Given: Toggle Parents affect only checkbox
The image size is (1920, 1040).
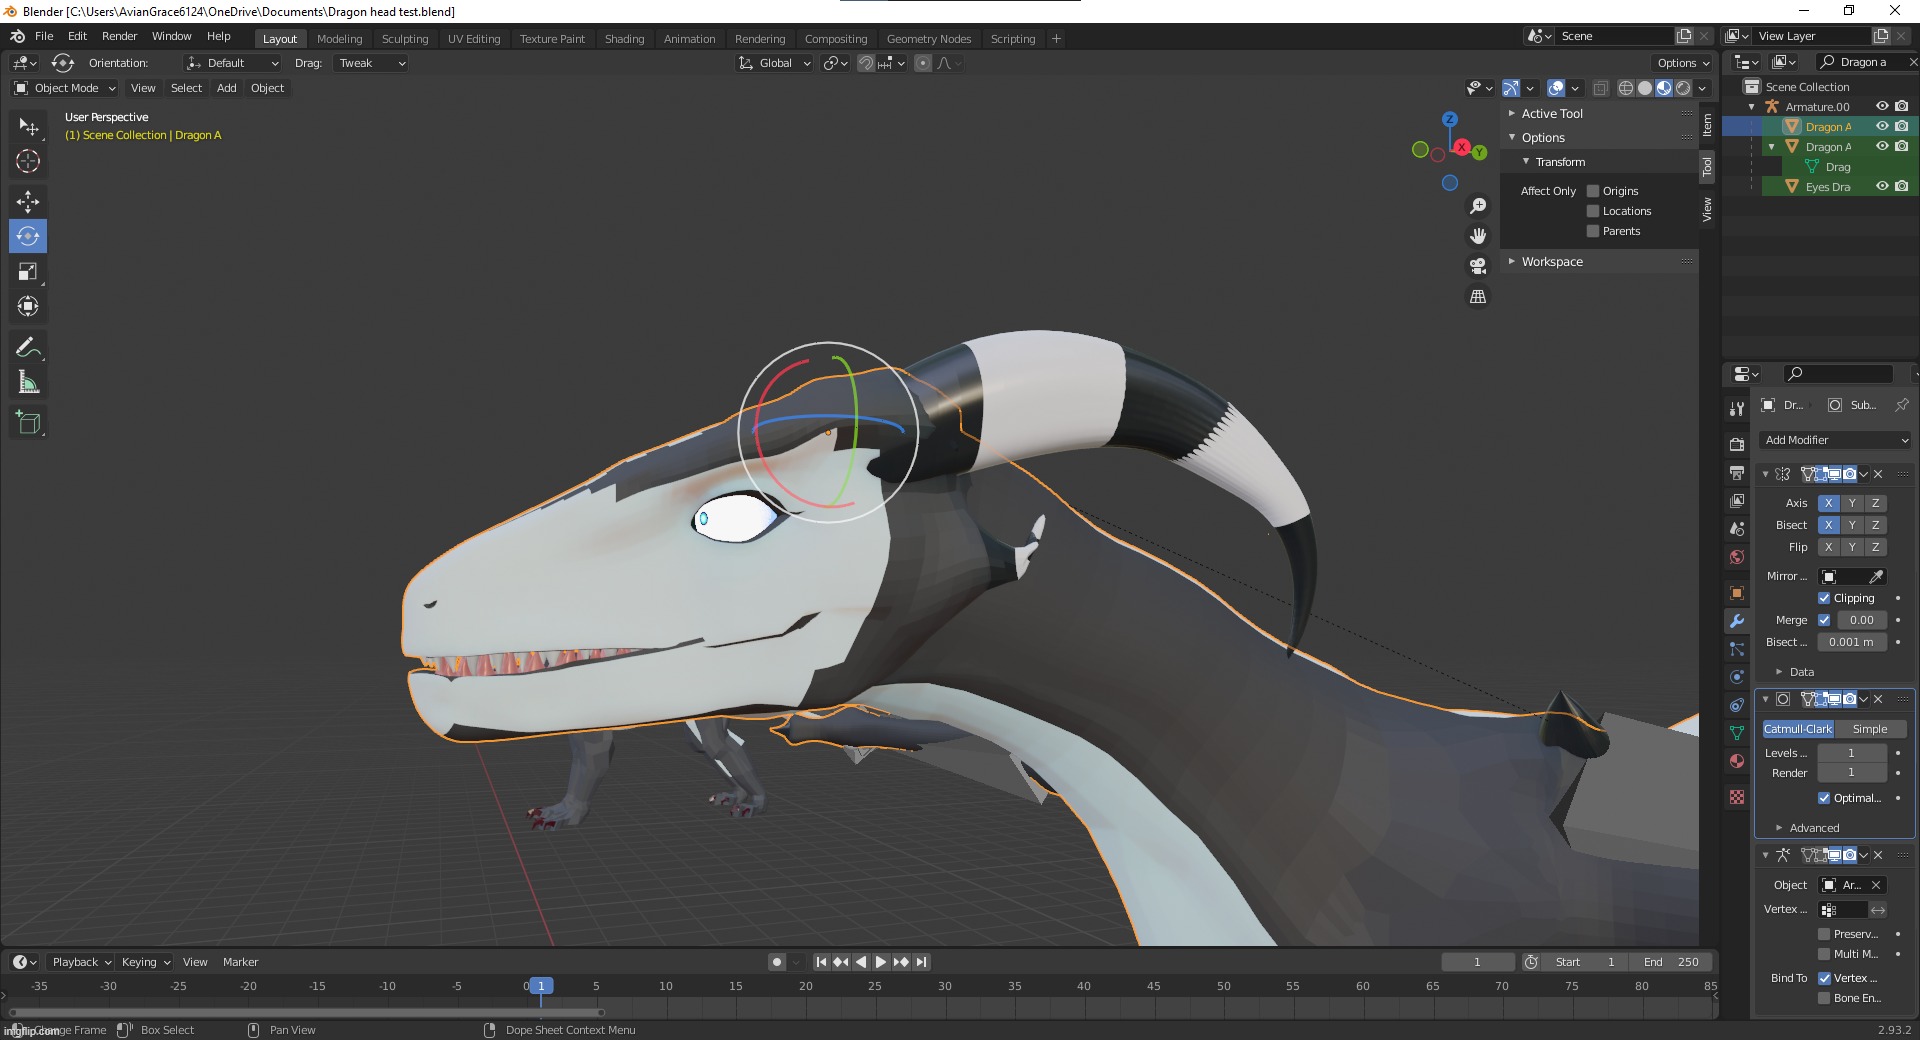Looking at the screenshot, I should [x=1593, y=231].
